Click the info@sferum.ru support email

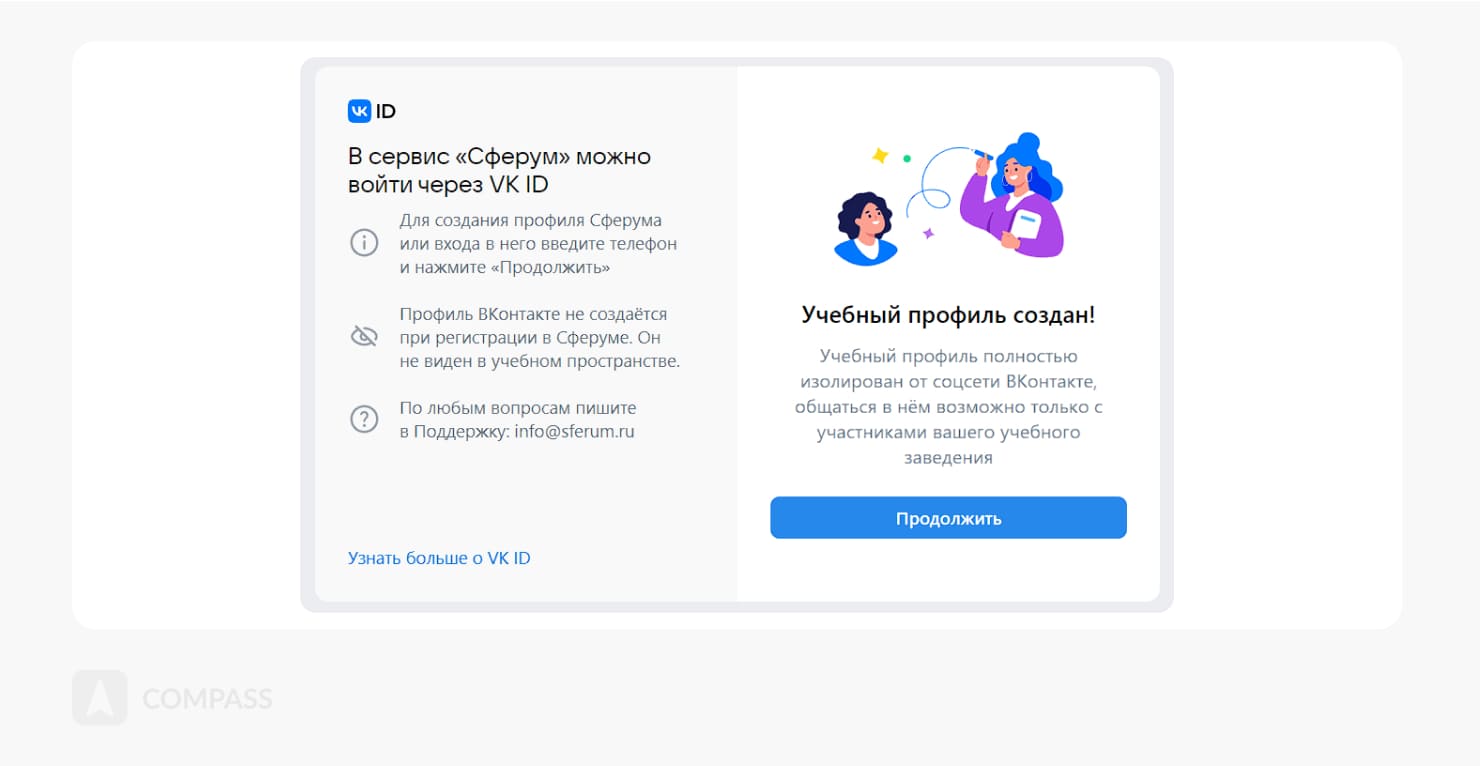click(x=575, y=432)
